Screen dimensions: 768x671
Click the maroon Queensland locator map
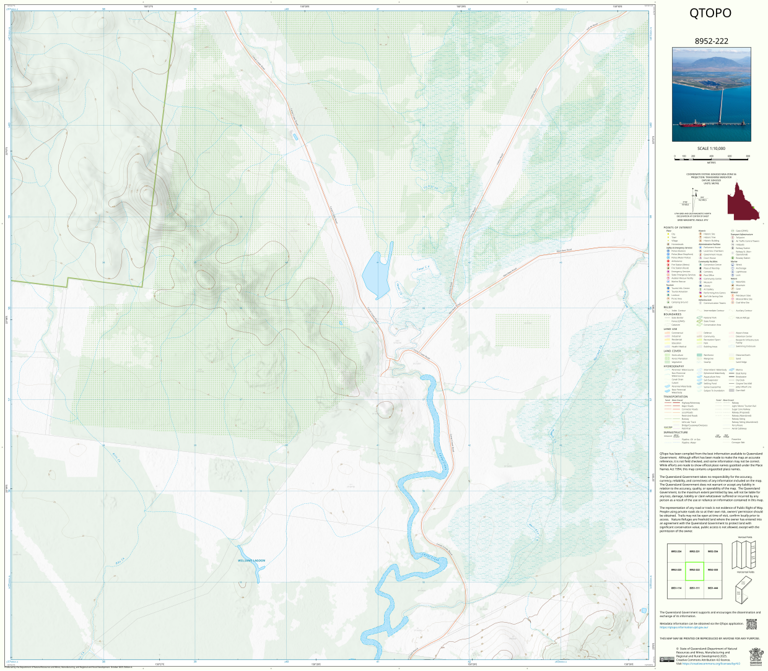[x=743, y=201]
